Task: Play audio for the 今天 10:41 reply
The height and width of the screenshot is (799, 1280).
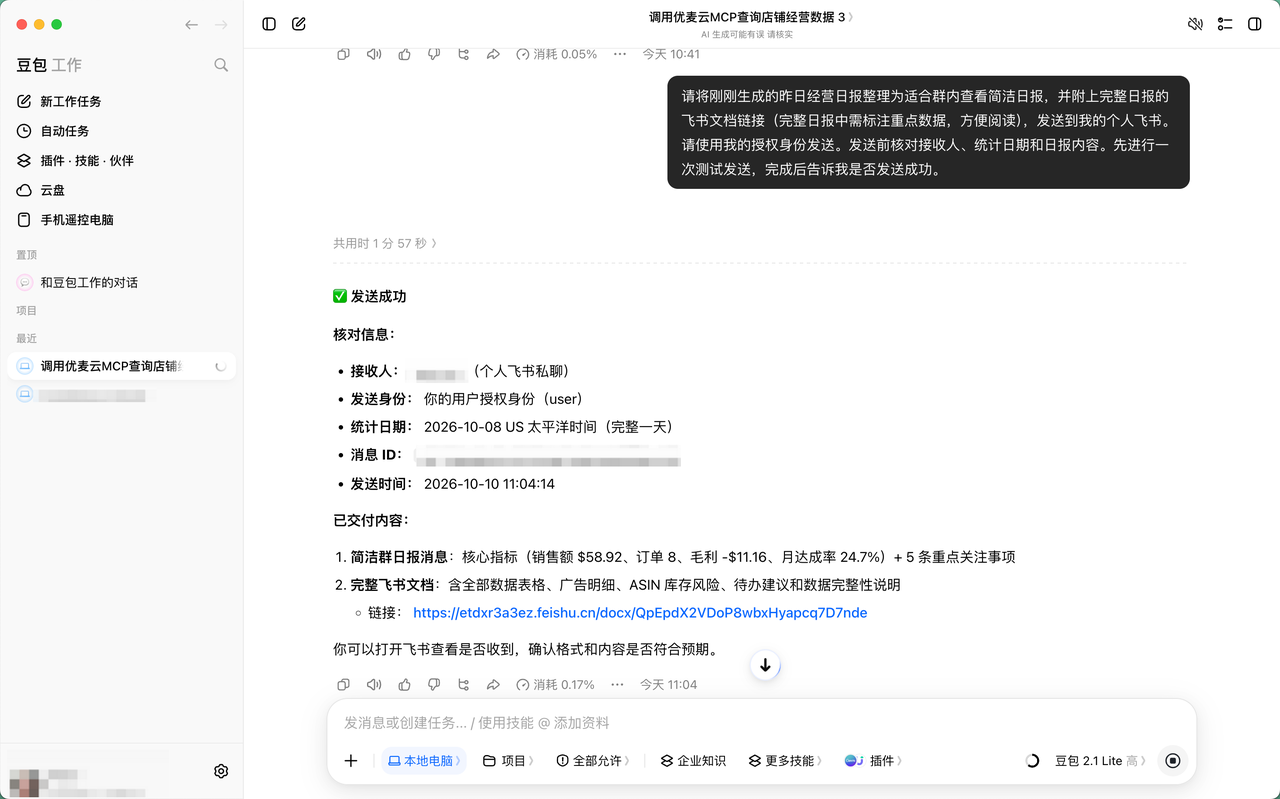Action: pos(374,54)
